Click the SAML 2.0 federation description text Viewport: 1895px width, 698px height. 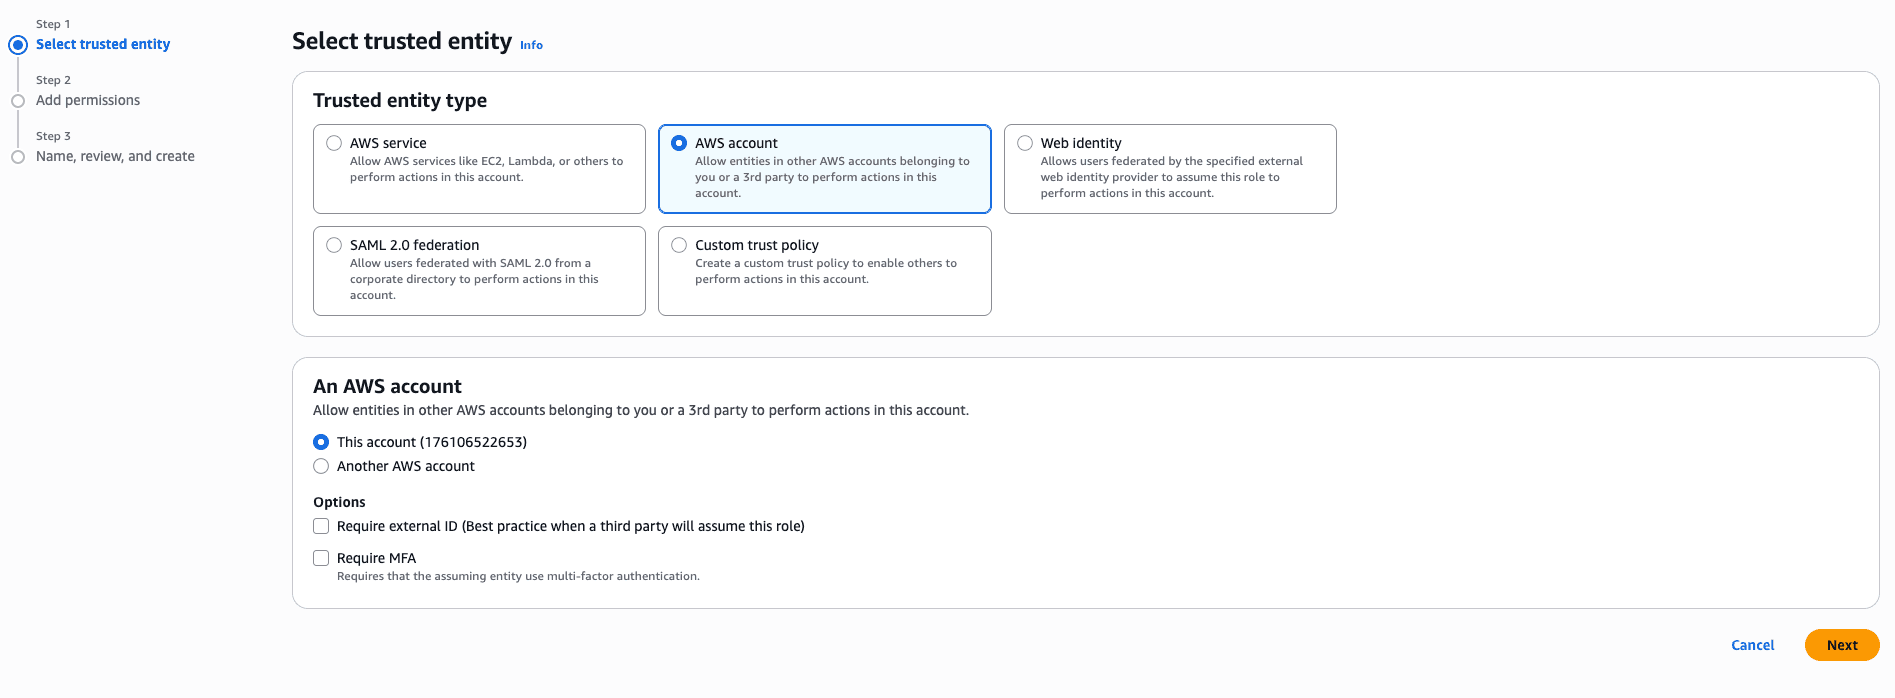click(x=474, y=279)
